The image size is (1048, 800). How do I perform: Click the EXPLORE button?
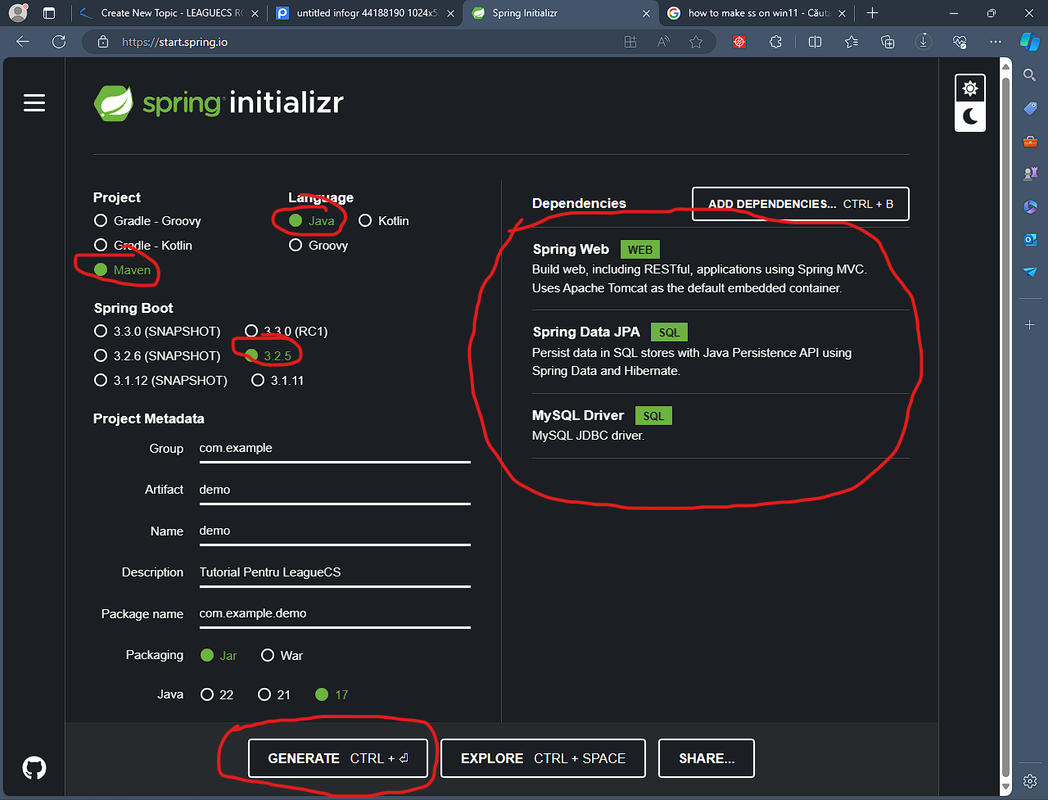coord(543,758)
